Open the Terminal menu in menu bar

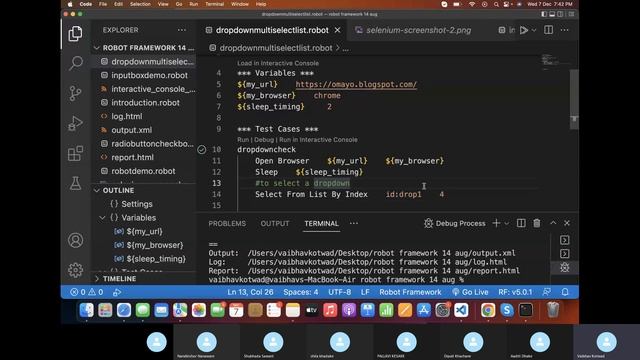214,4
